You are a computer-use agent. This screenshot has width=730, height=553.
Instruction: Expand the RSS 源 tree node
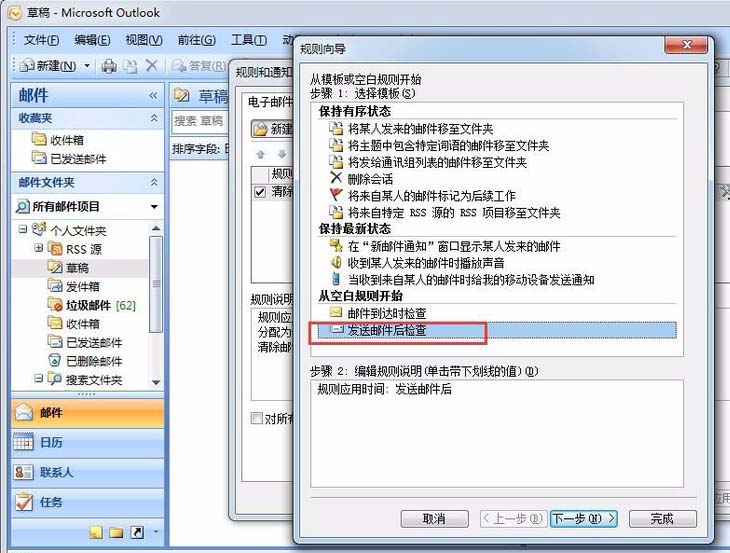(39, 248)
